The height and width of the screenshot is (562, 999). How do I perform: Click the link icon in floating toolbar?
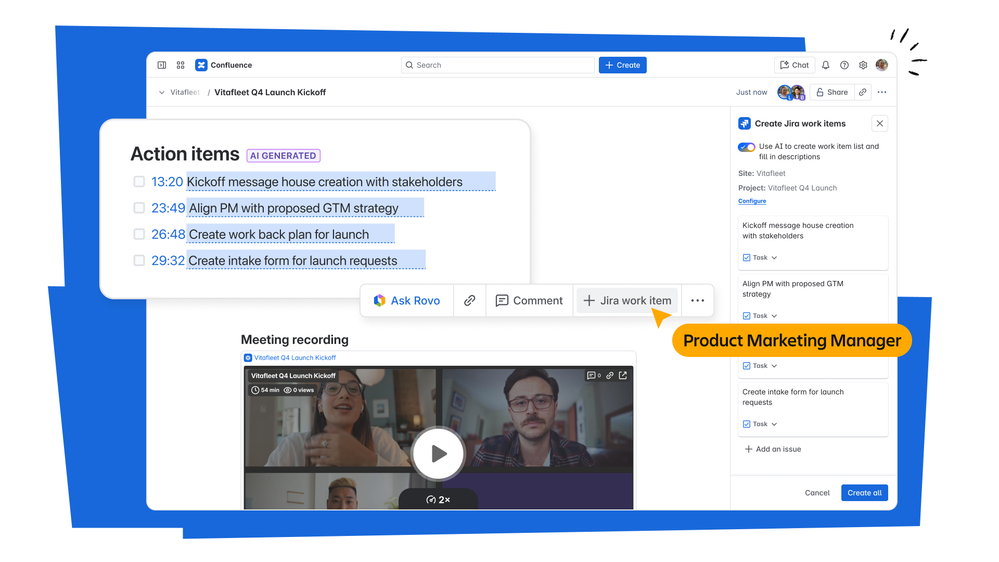point(469,300)
